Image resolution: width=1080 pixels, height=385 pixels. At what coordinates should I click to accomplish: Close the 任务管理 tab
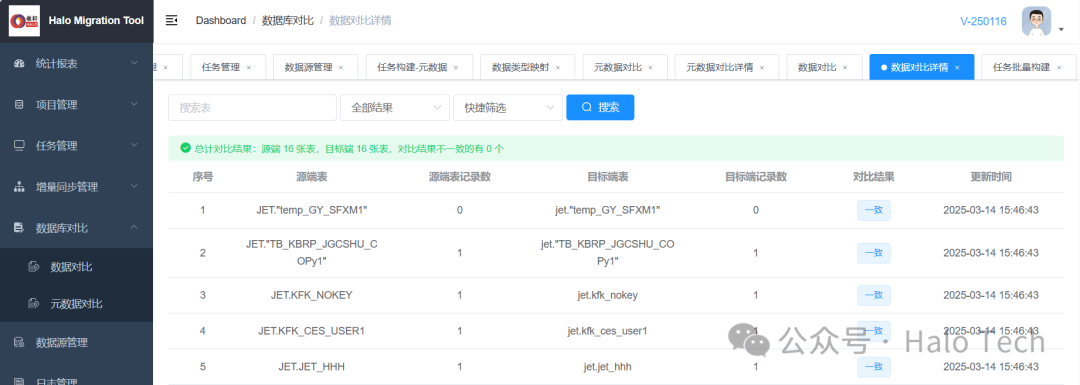tap(249, 67)
